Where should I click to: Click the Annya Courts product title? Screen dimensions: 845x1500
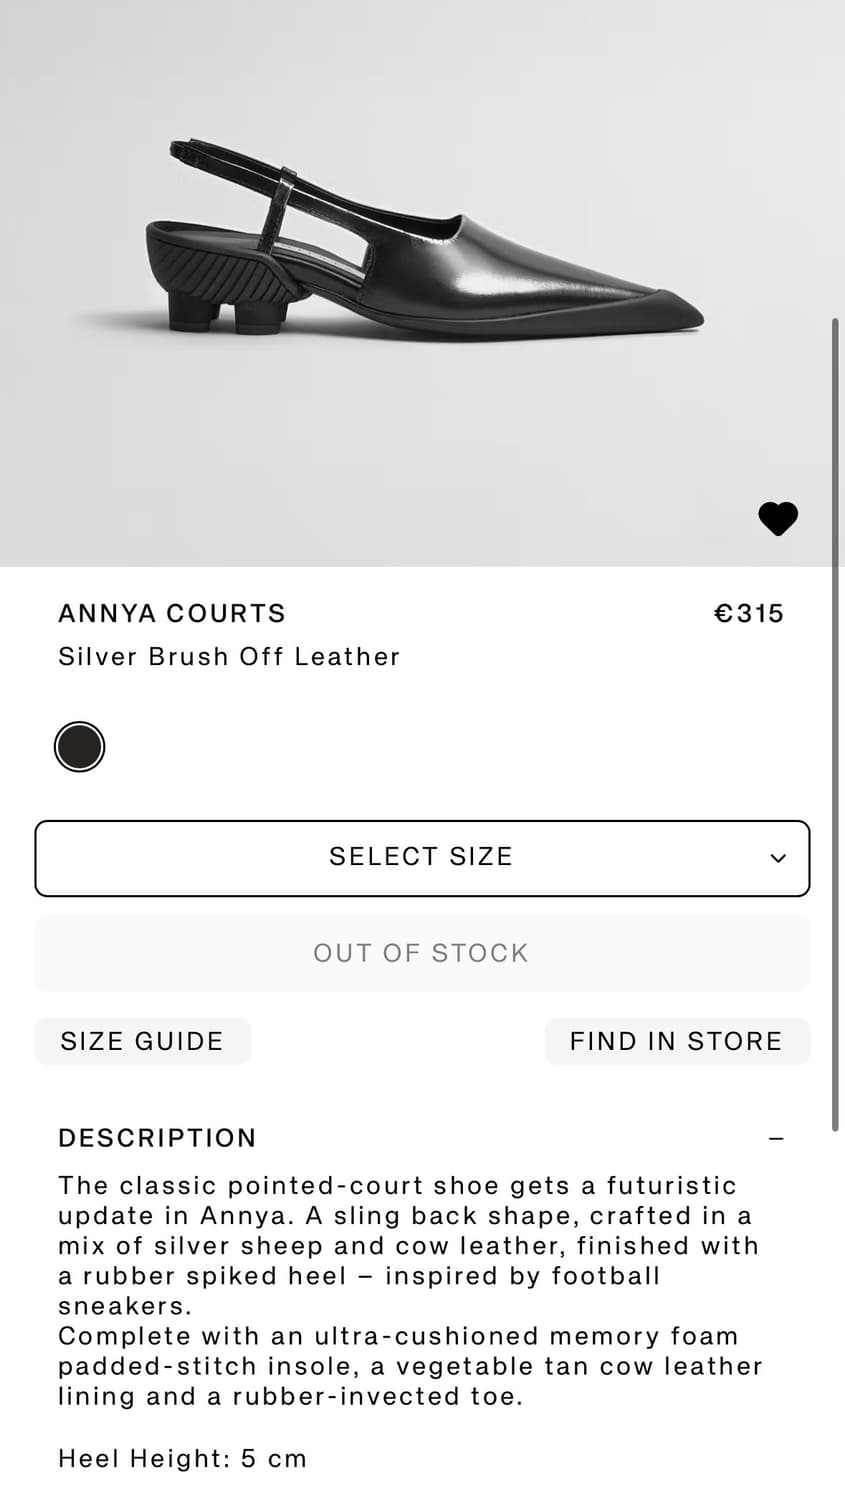[x=172, y=613]
